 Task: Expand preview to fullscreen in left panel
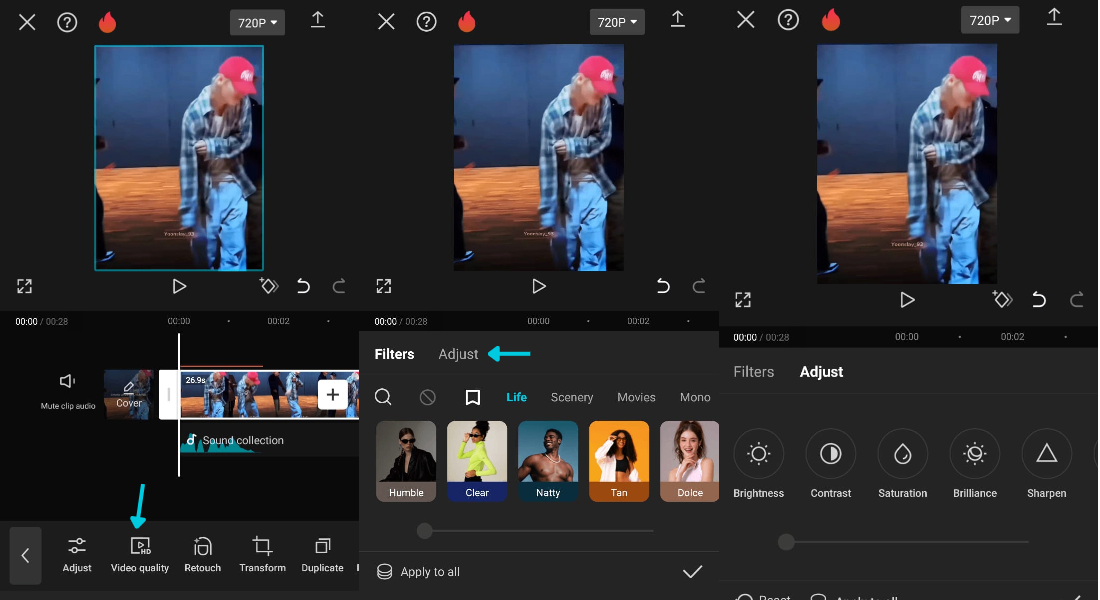click(25, 286)
